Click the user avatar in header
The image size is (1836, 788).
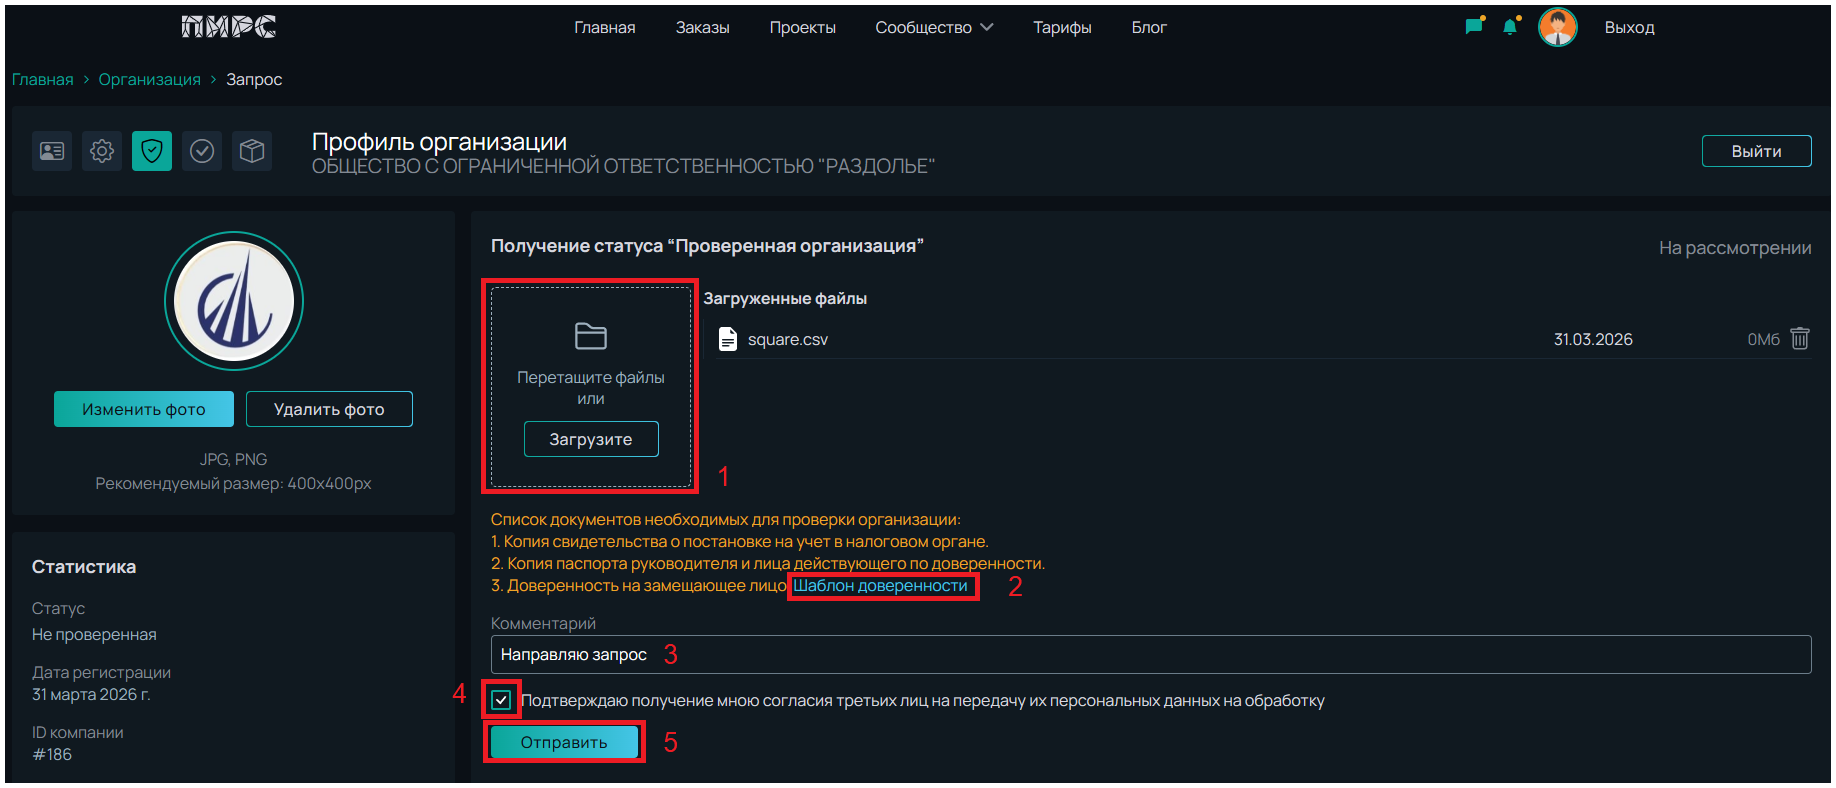(1557, 27)
